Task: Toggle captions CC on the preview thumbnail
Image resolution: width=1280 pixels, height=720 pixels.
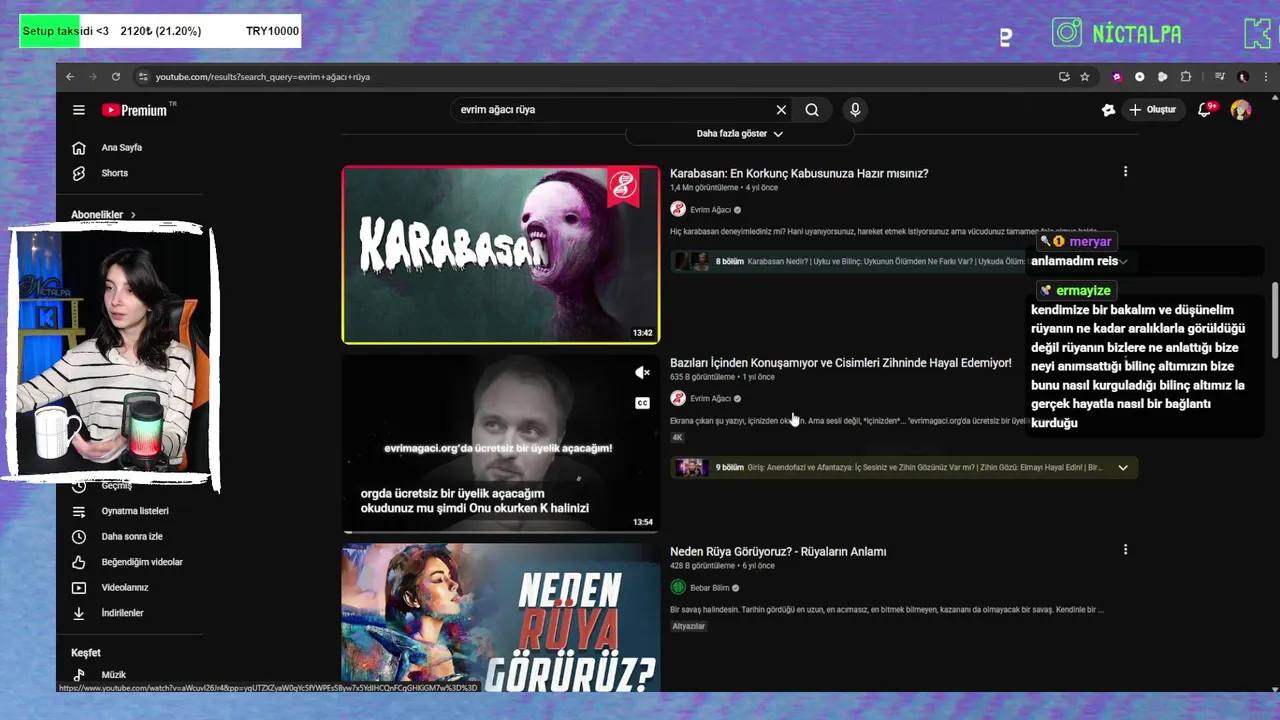Action: point(642,403)
